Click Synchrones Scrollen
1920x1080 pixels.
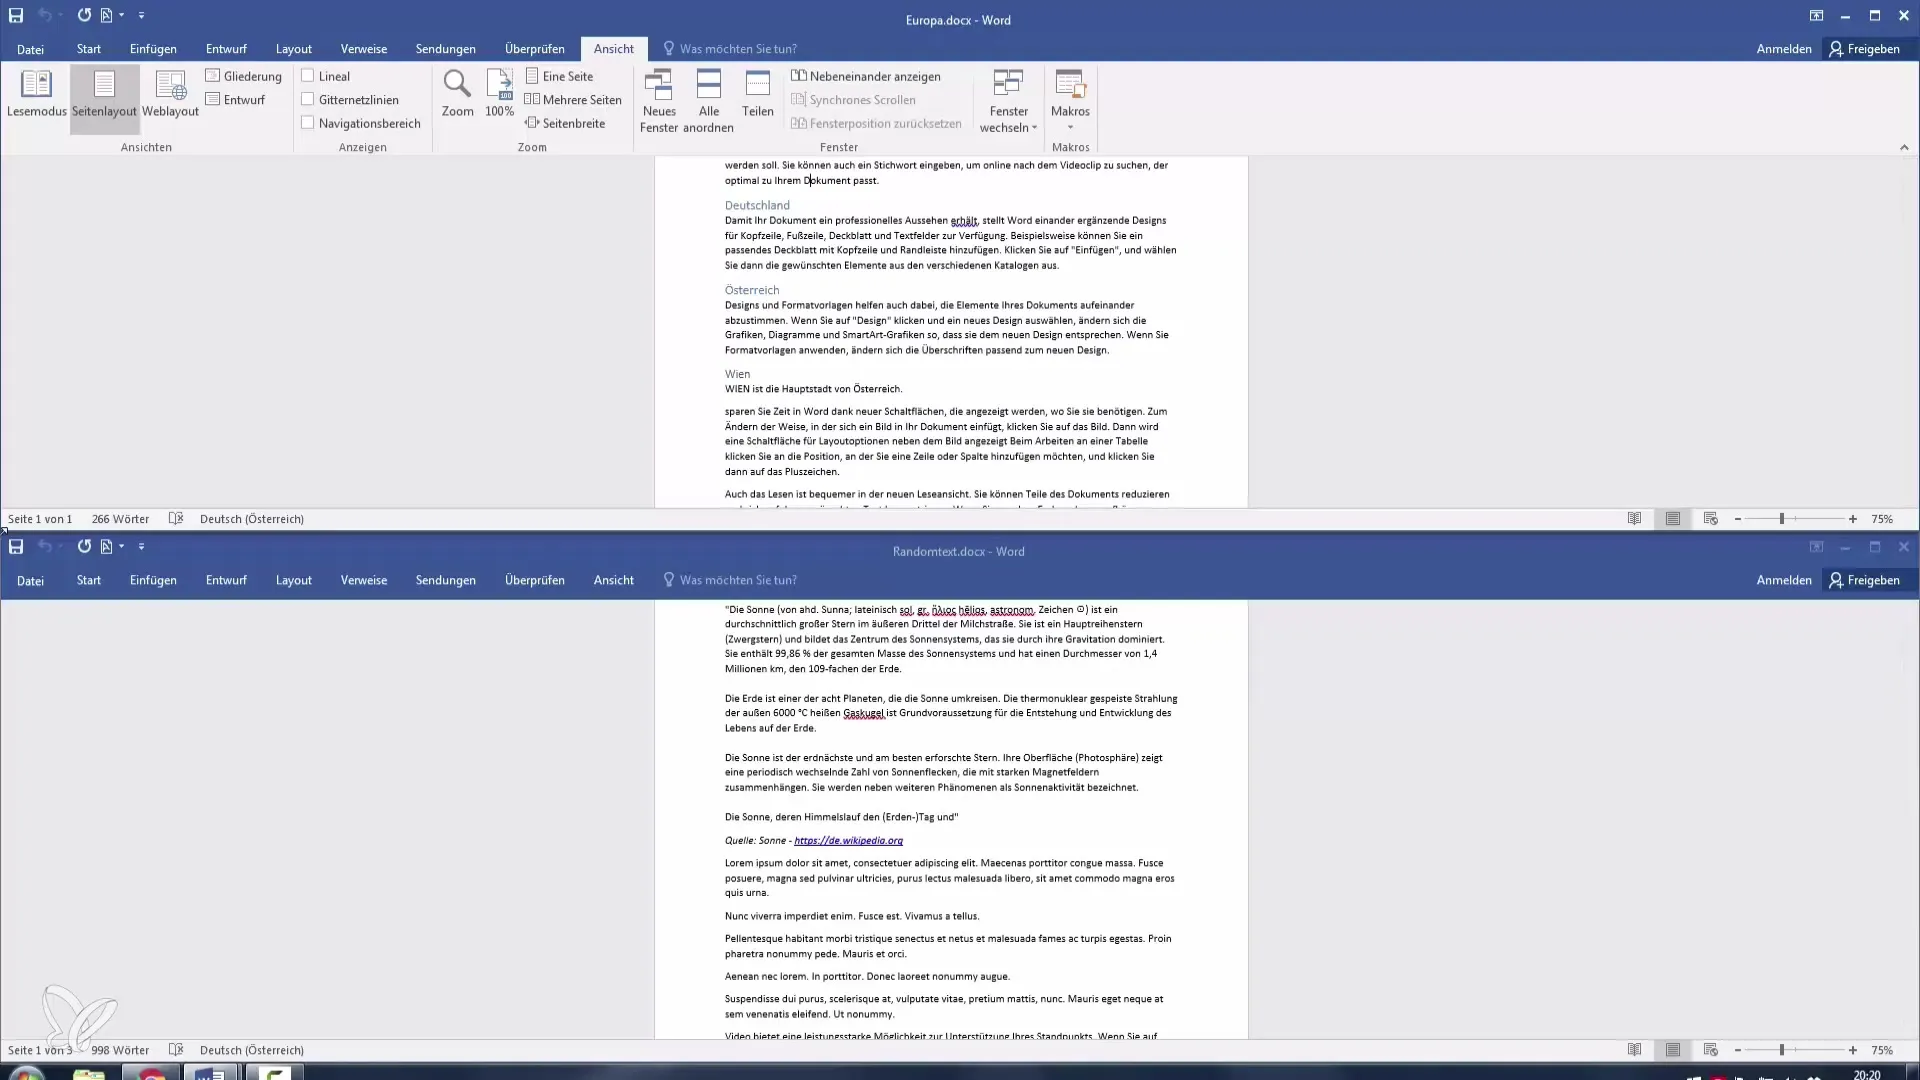(853, 100)
